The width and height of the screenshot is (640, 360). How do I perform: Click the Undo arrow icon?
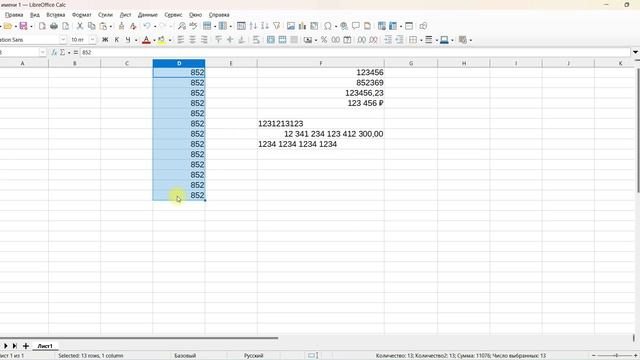(147, 26)
